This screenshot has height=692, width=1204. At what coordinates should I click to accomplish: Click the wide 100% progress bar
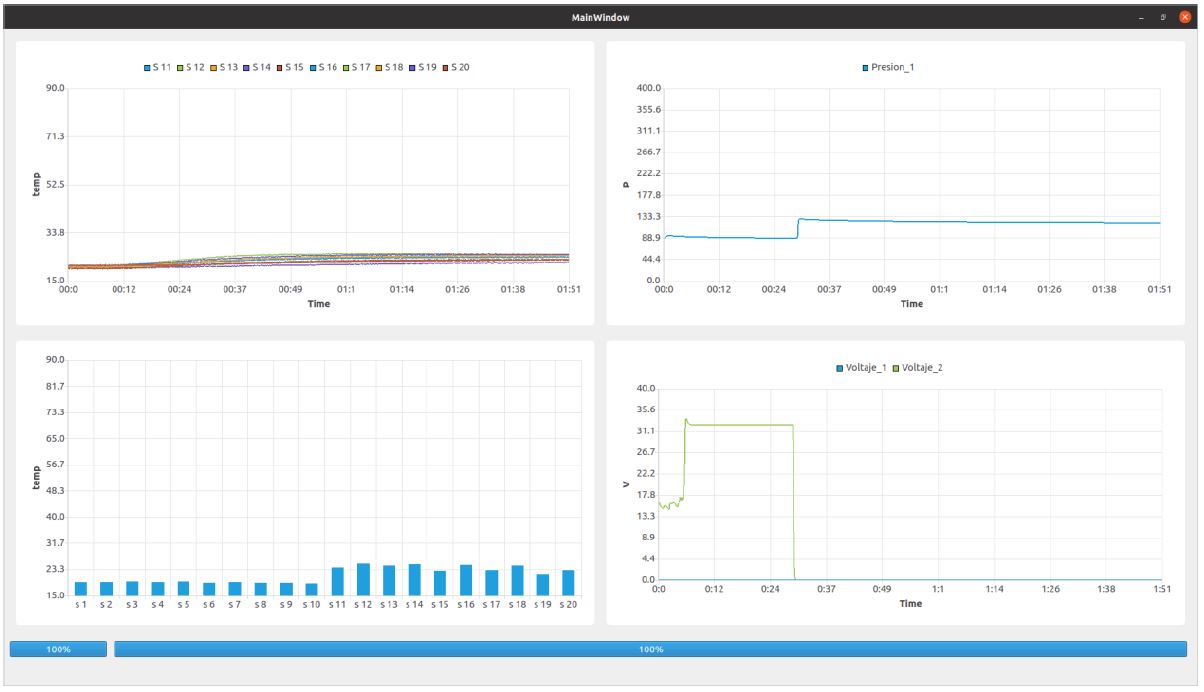650,649
